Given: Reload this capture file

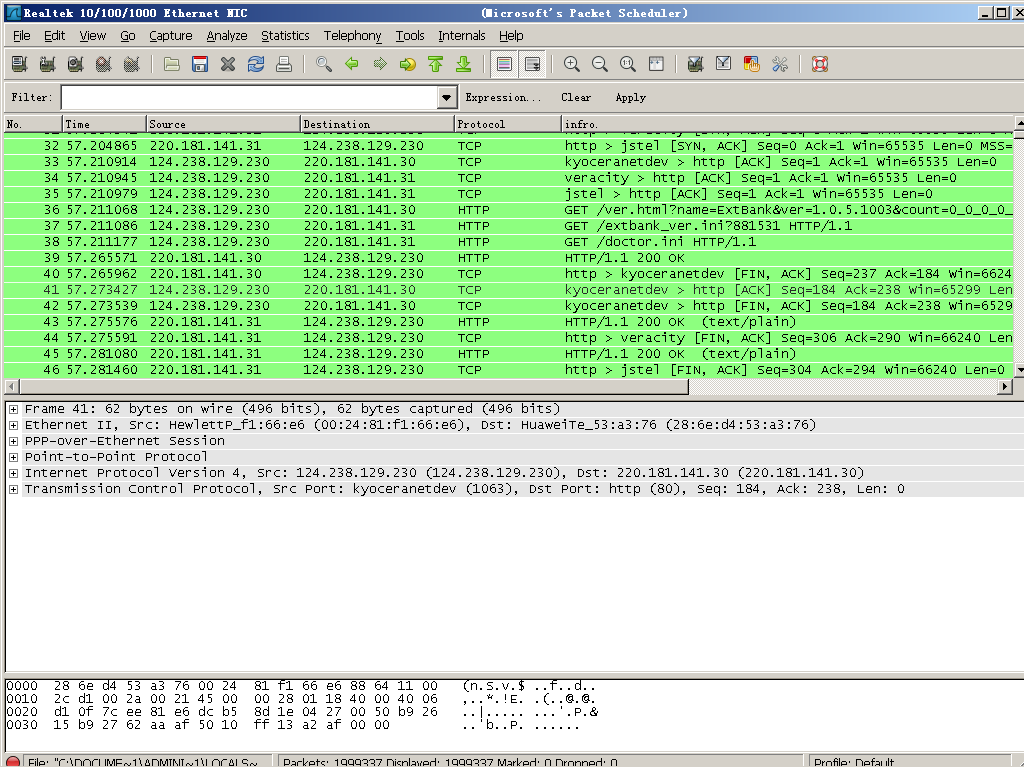Looking at the screenshot, I should pos(256,64).
